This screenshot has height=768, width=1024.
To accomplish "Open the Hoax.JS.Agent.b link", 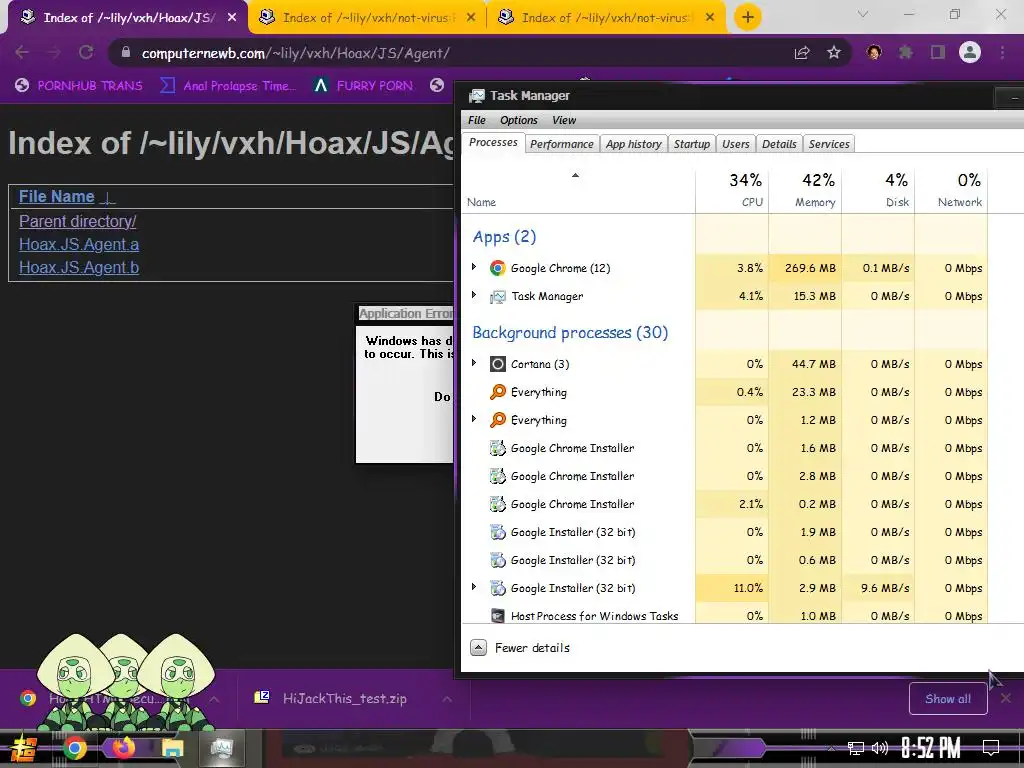I will click(79, 267).
